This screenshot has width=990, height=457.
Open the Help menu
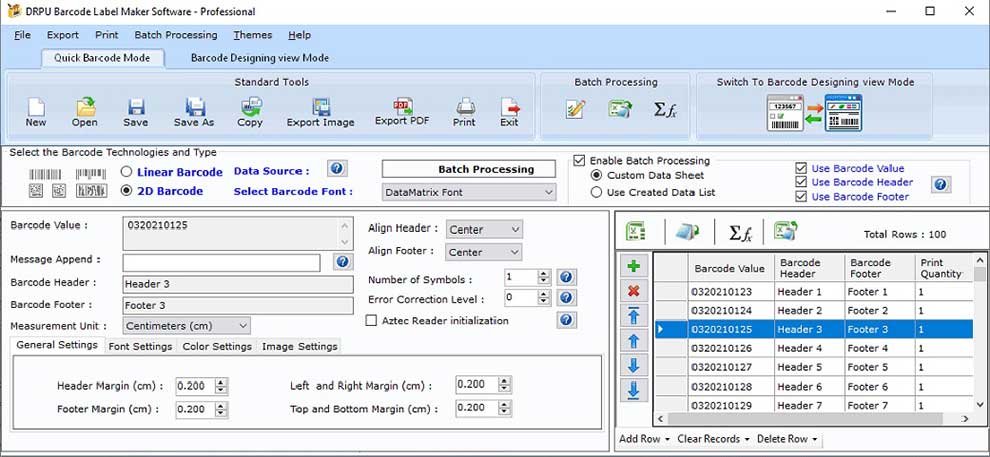pyautogui.click(x=299, y=35)
